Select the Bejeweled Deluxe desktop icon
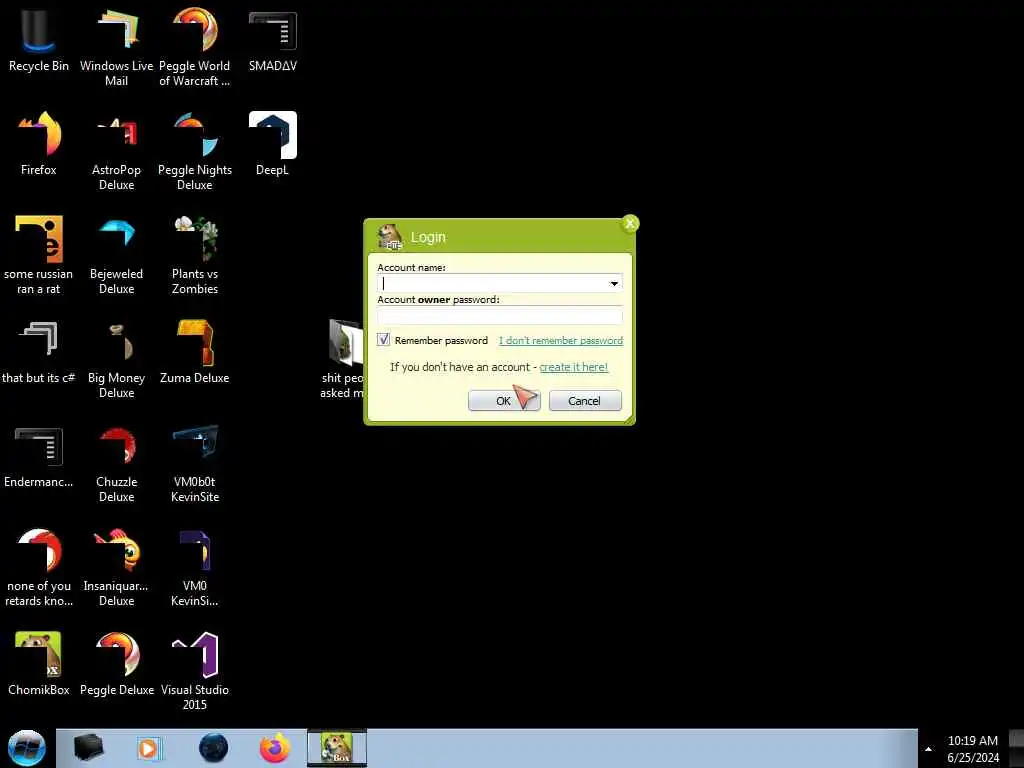 tap(116, 255)
